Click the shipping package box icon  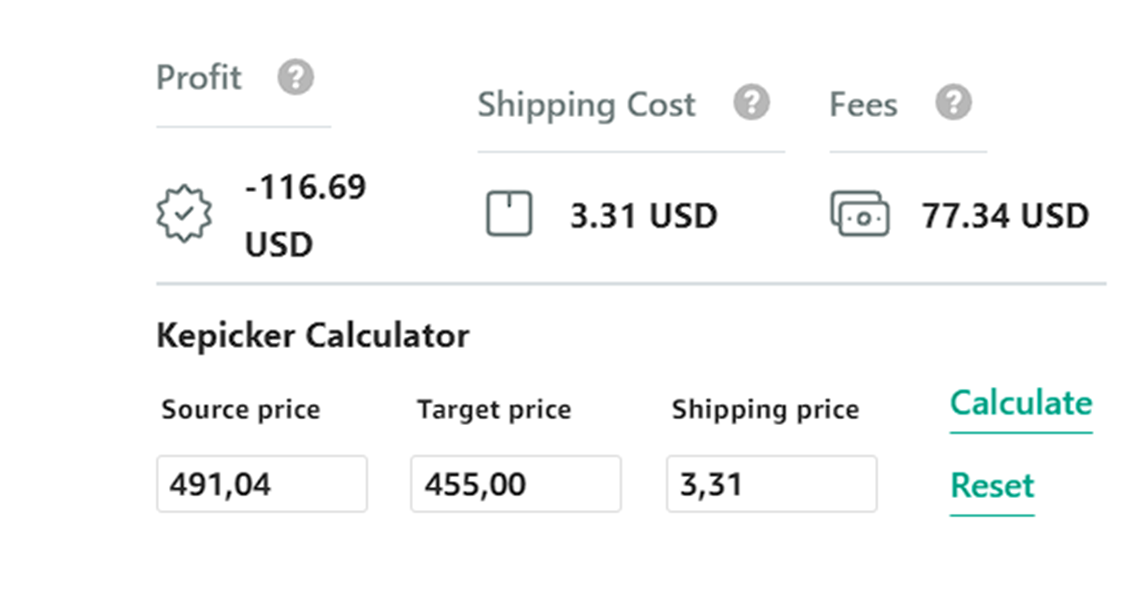point(509,213)
